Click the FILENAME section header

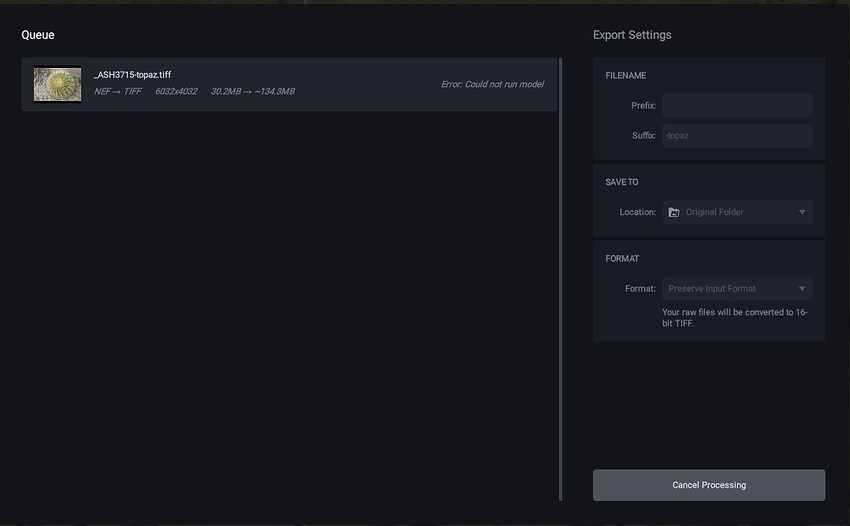tap(625, 76)
